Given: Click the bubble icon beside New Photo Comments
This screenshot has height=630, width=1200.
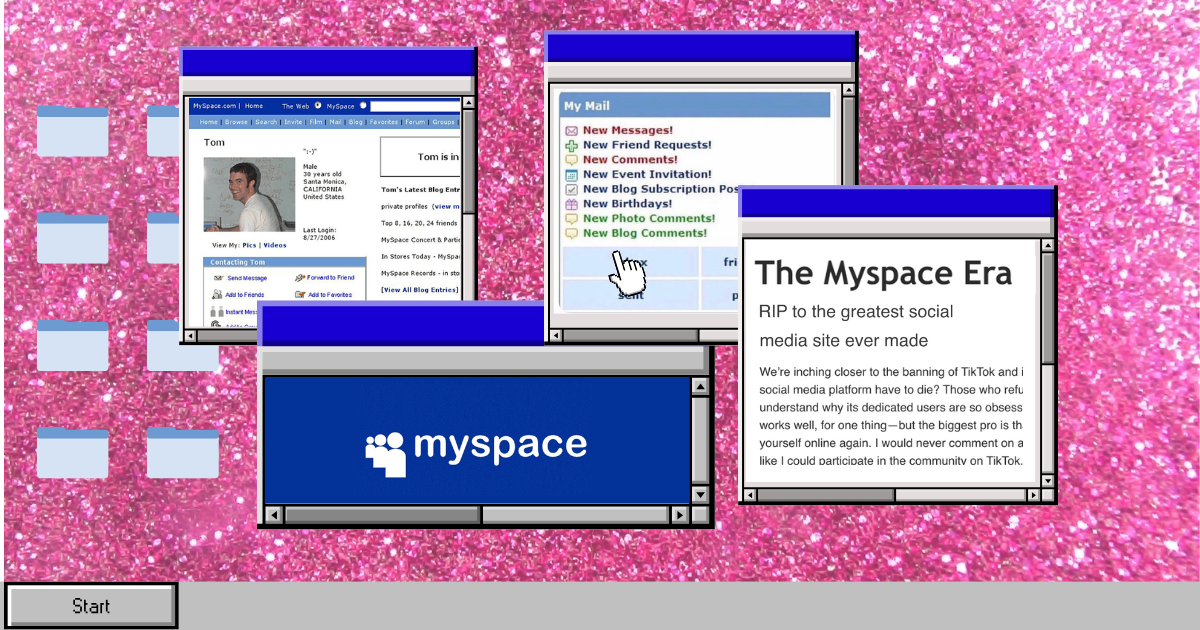Looking at the screenshot, I should pyautogui.click(x=571, y=218).
